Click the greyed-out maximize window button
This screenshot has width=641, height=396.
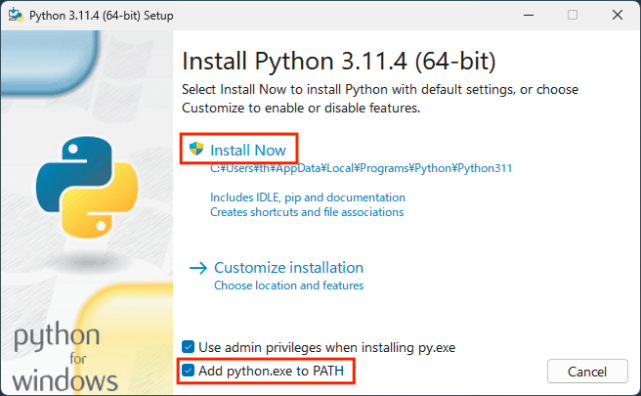click(573, 15)
